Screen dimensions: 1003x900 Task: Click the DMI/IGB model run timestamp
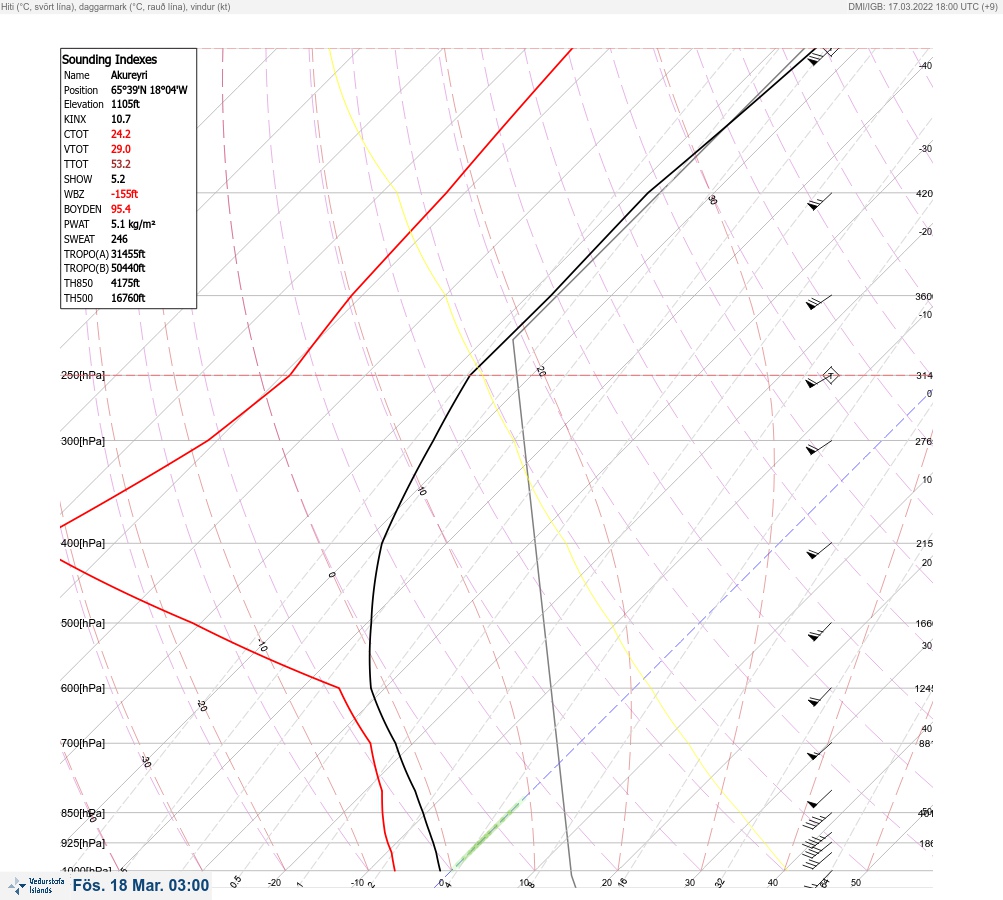(x=922, y=6)
